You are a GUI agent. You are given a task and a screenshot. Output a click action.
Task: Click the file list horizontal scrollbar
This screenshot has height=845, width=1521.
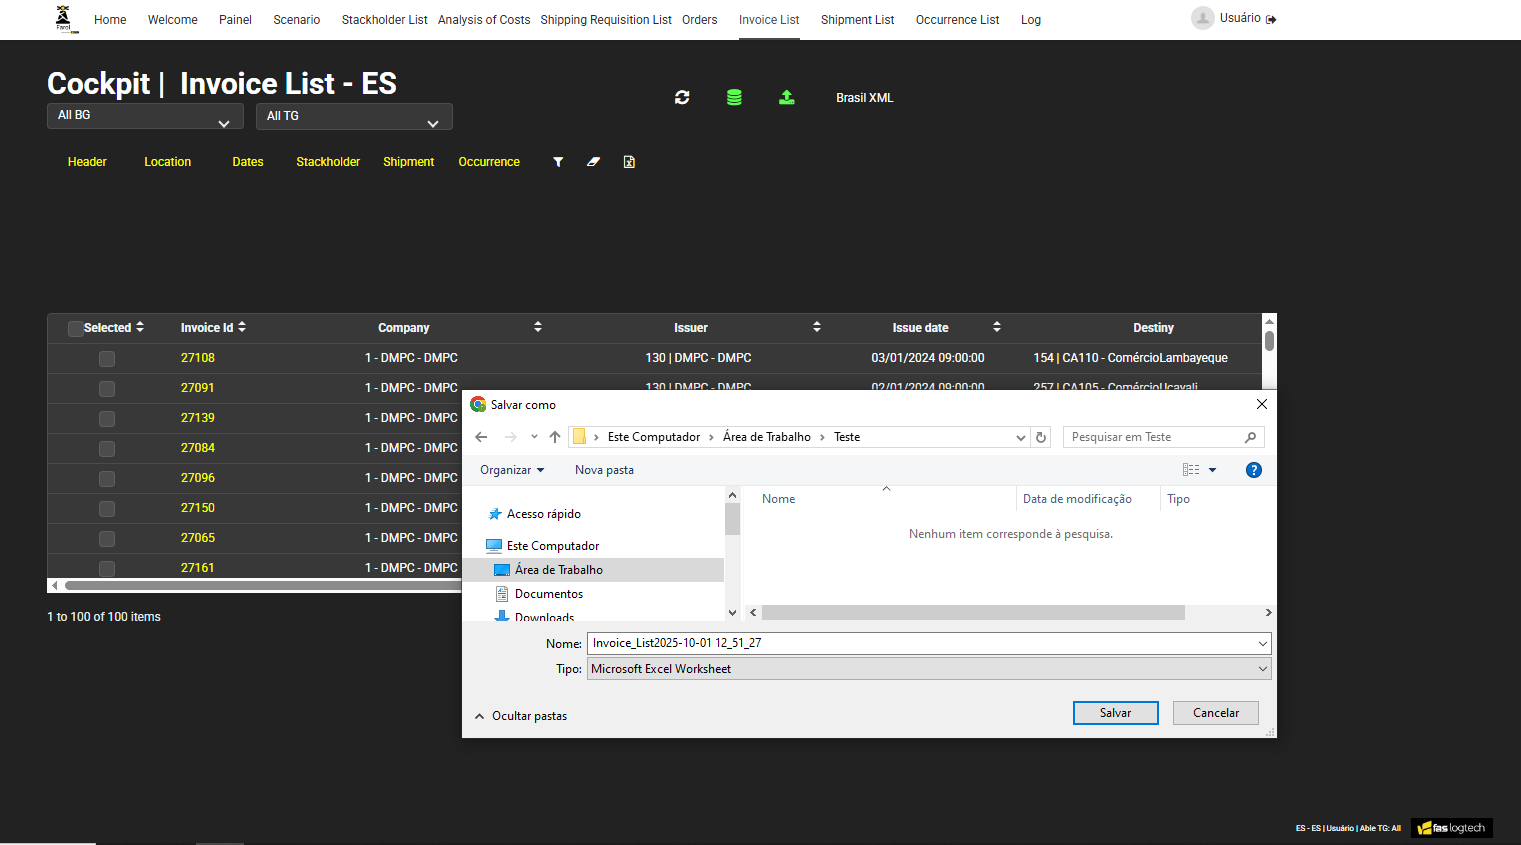coord(972,613)
